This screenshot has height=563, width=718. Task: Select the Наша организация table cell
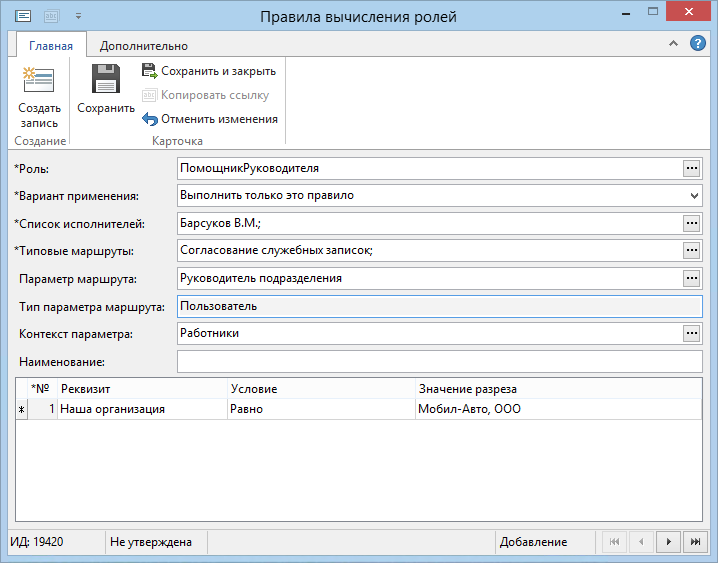pos(142,409)
